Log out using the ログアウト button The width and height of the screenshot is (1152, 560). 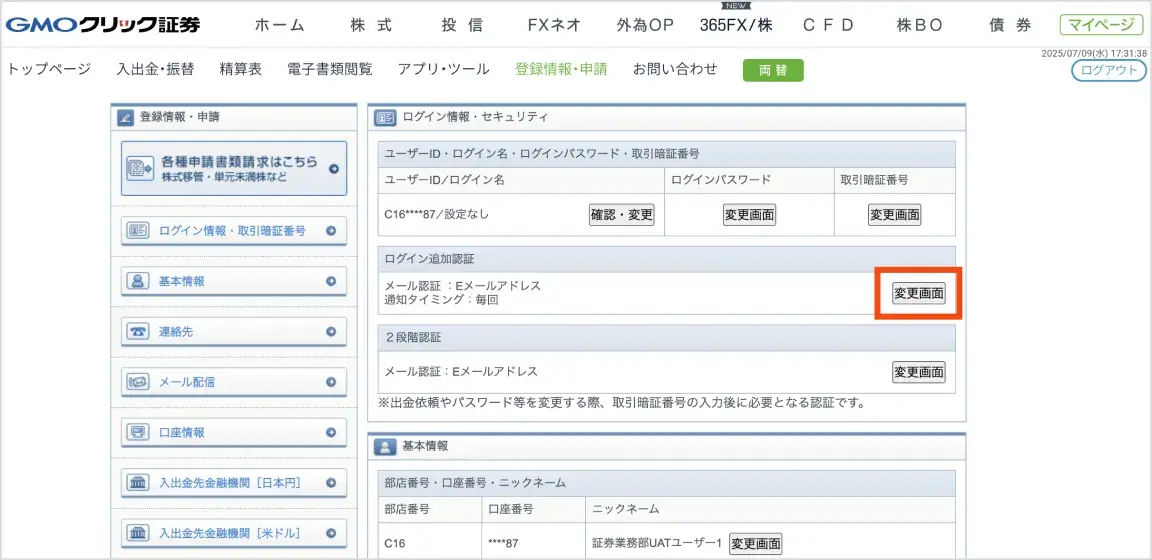pos(1109,70)
